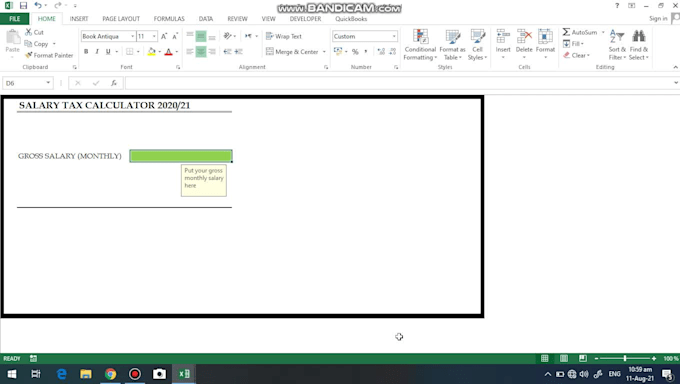The width and height of the screenshot is (680, 384).
Task: Open the QuickBooks tab
Action: pos(351,19)
